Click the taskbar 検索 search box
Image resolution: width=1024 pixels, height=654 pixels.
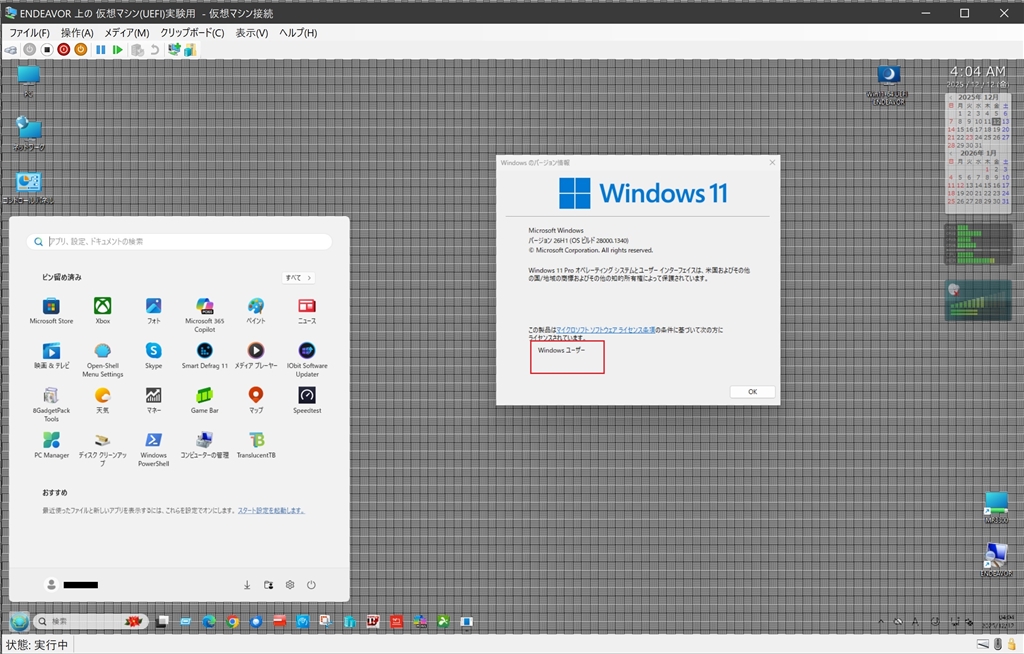[90, 621]
